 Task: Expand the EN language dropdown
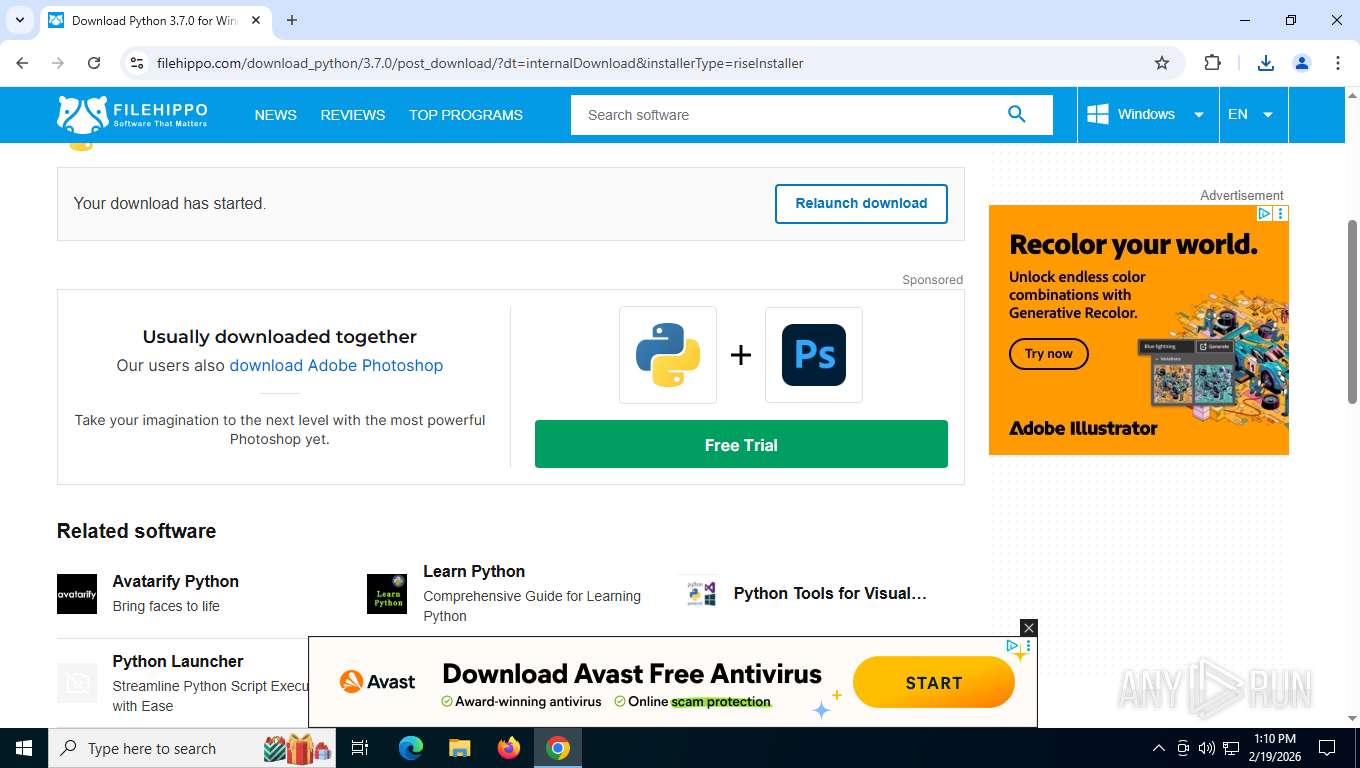1268,115
